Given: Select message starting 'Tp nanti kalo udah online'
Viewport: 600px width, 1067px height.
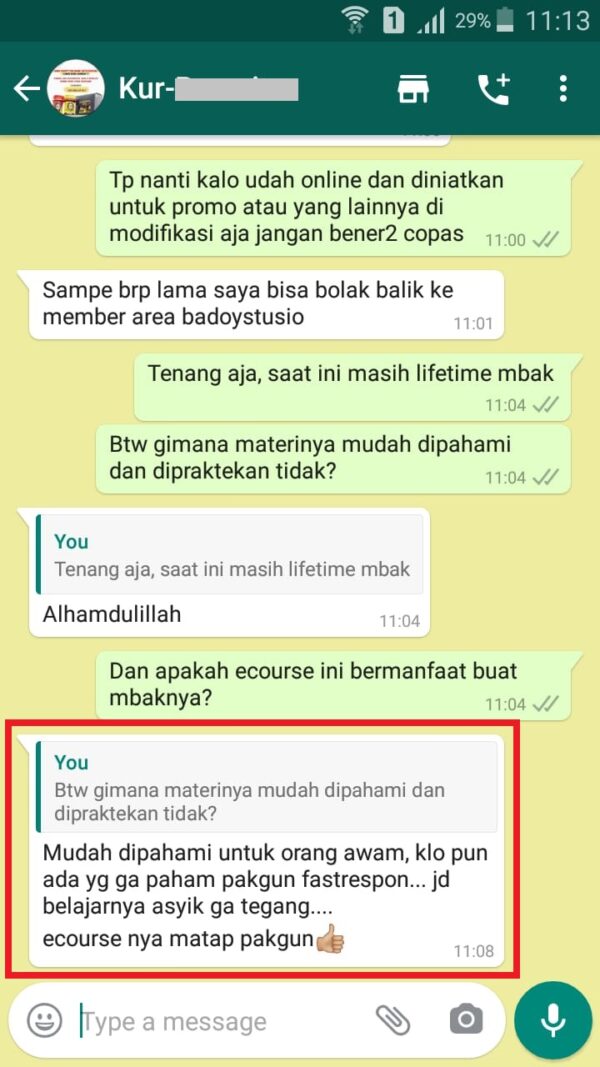Looking at the screenshot, I should click(333, 208).
